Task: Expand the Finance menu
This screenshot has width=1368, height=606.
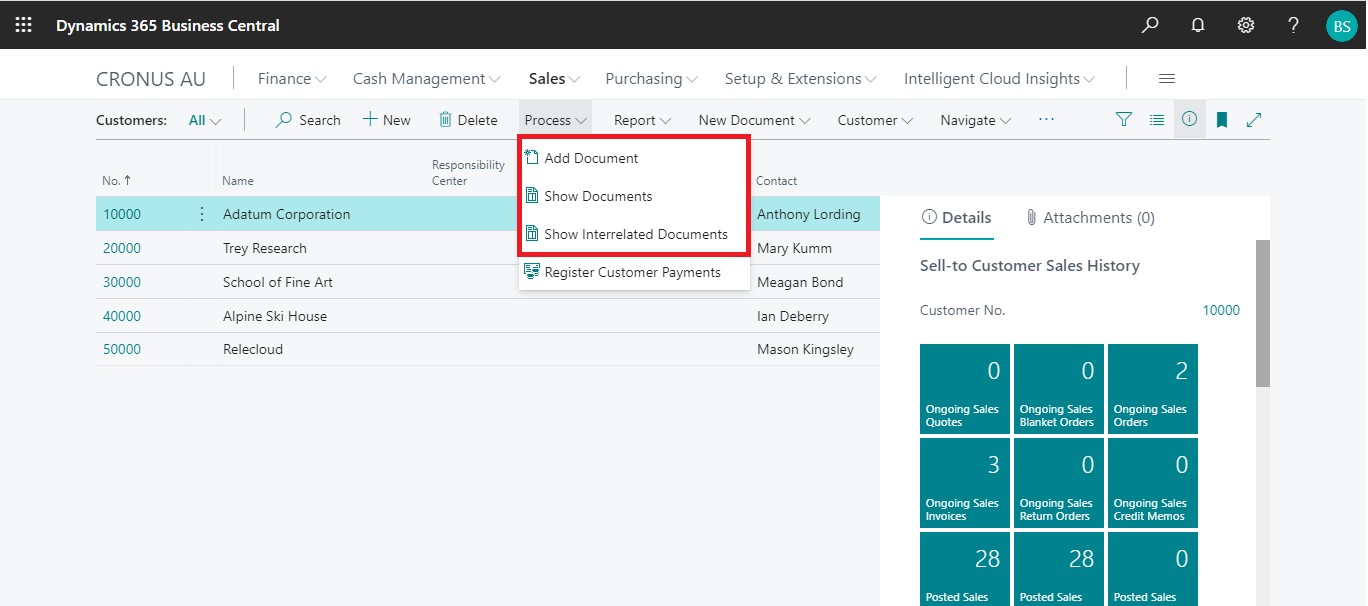Action: coord(292,79)
